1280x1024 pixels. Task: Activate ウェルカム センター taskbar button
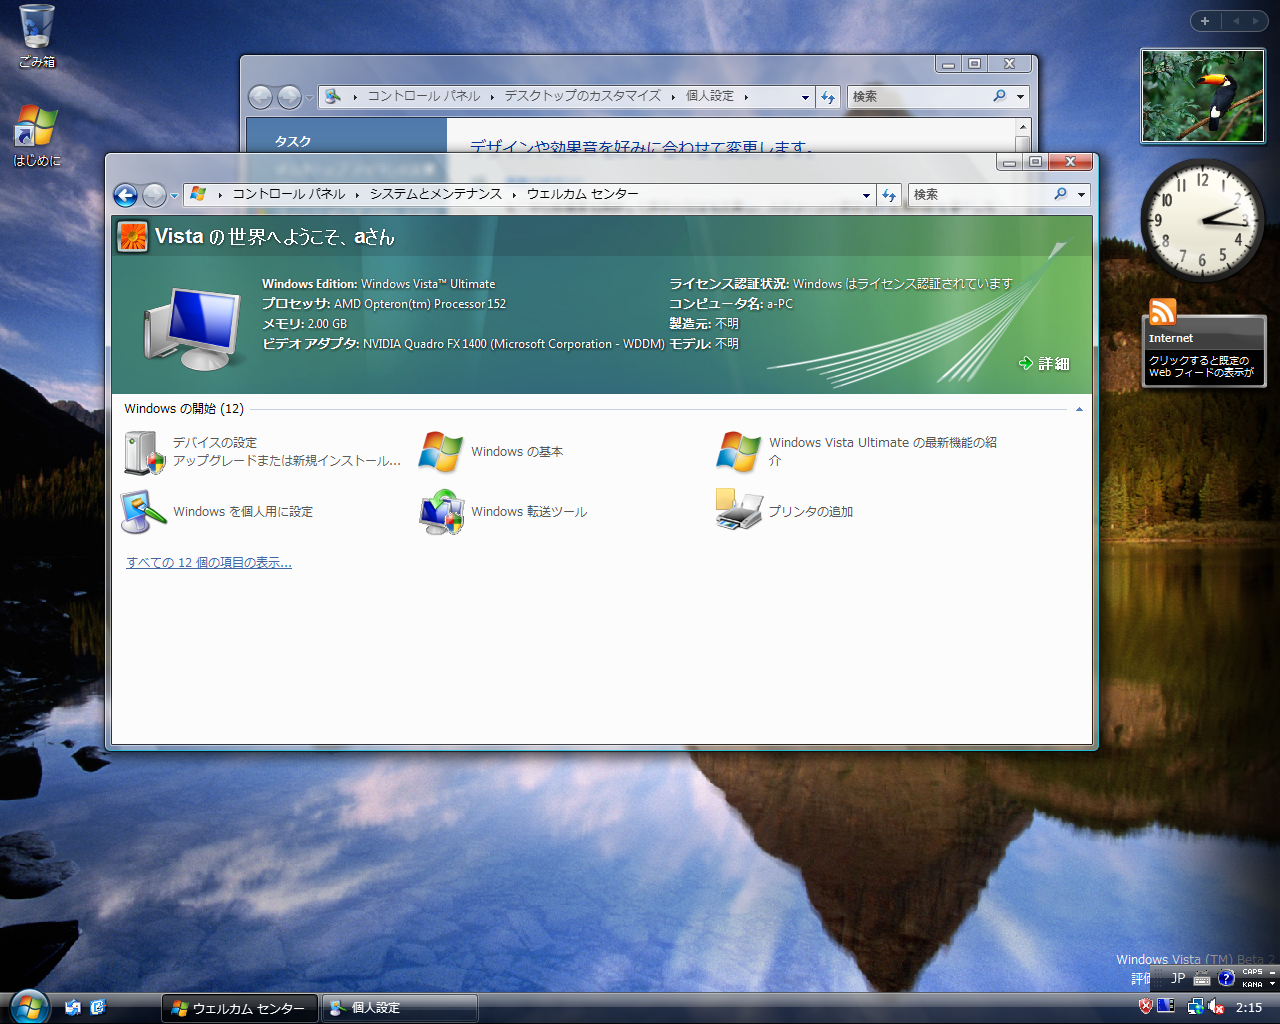(x=240, y=1008)
